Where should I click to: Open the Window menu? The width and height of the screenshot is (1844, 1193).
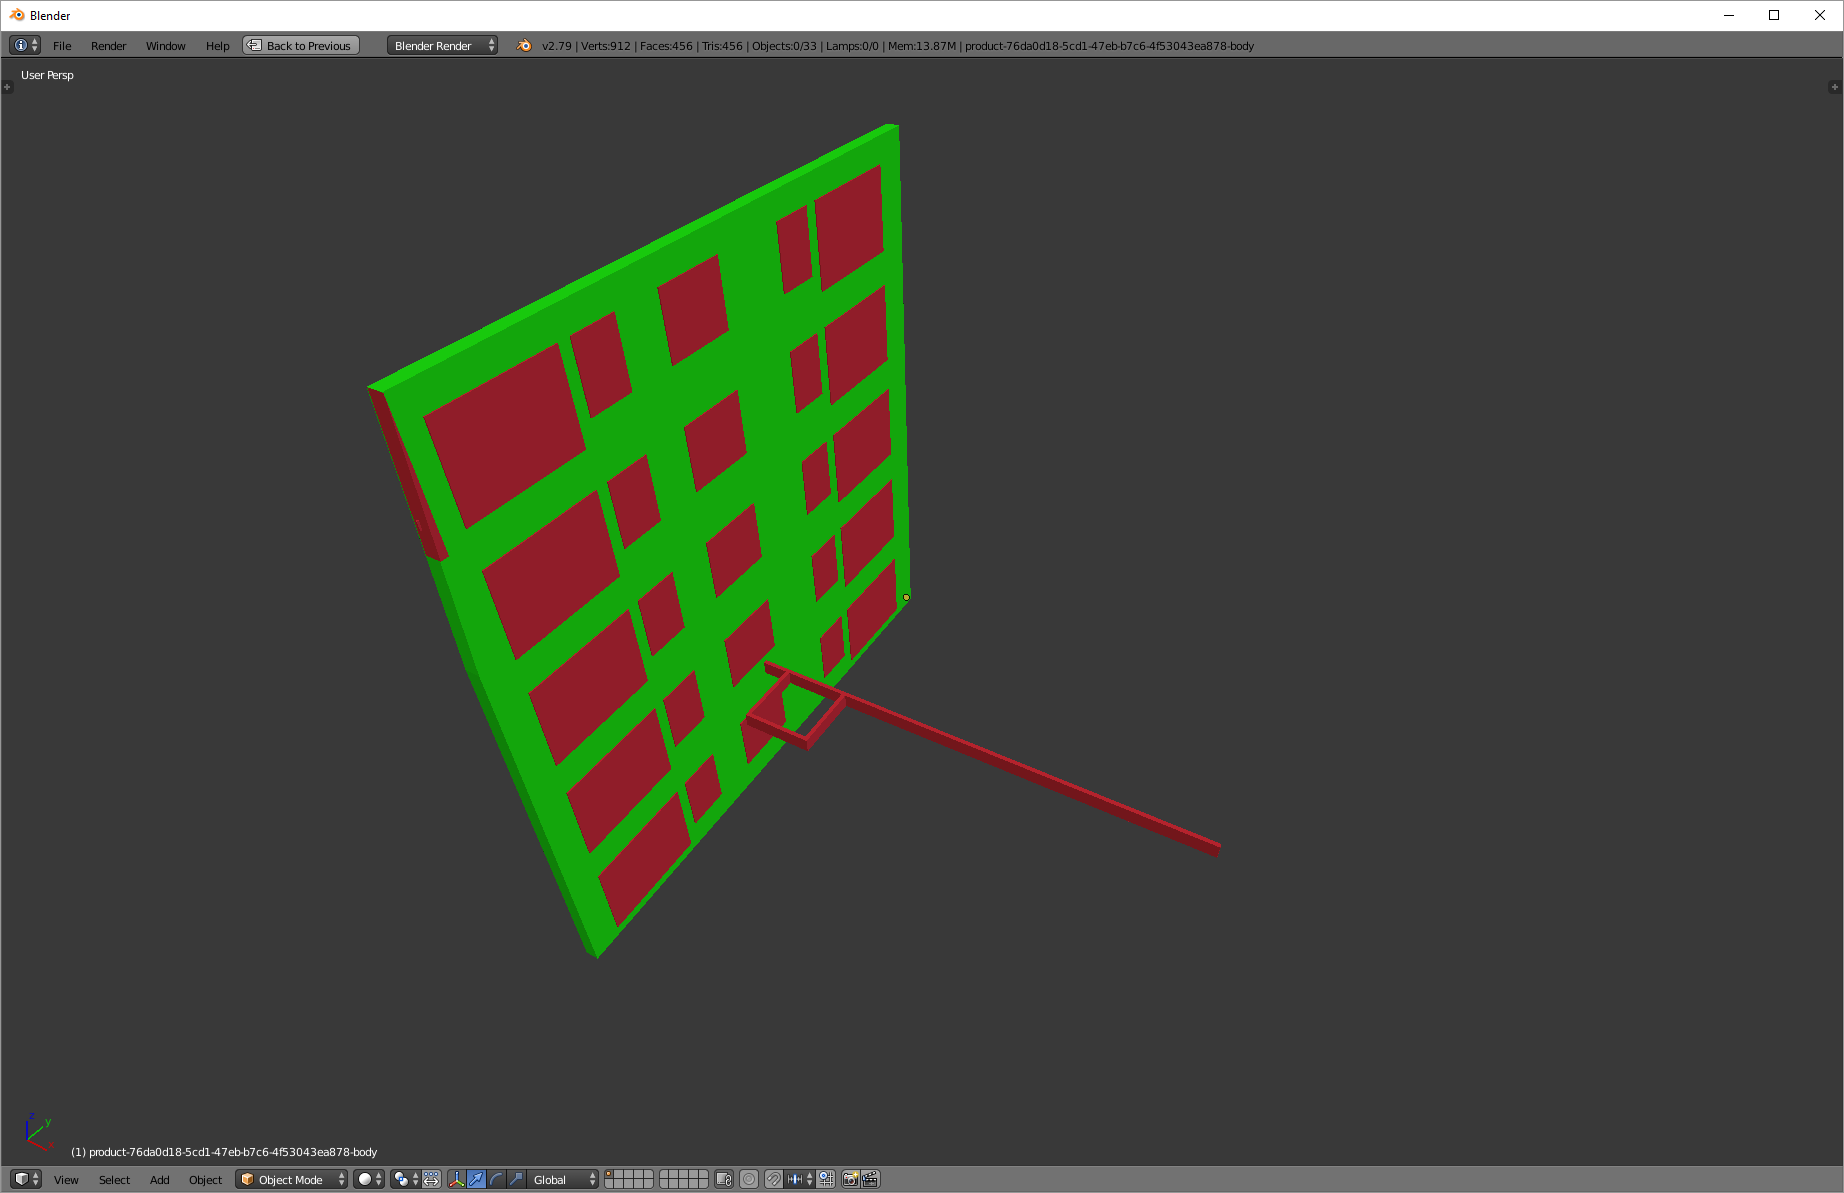point(165,45)
